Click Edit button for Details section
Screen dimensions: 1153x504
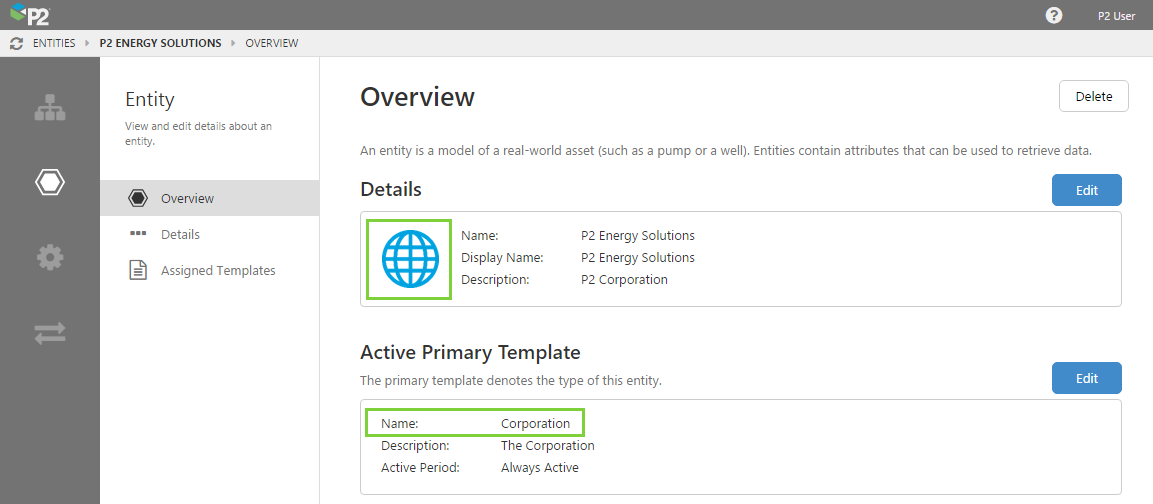click(1086, 190)
